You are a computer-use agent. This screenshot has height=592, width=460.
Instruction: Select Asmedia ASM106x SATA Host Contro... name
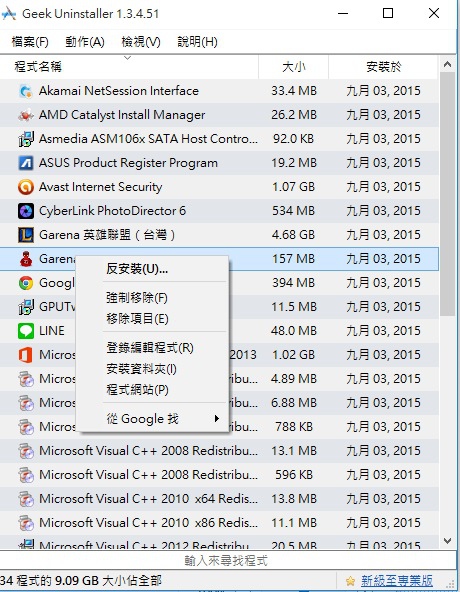pos(148,139)
